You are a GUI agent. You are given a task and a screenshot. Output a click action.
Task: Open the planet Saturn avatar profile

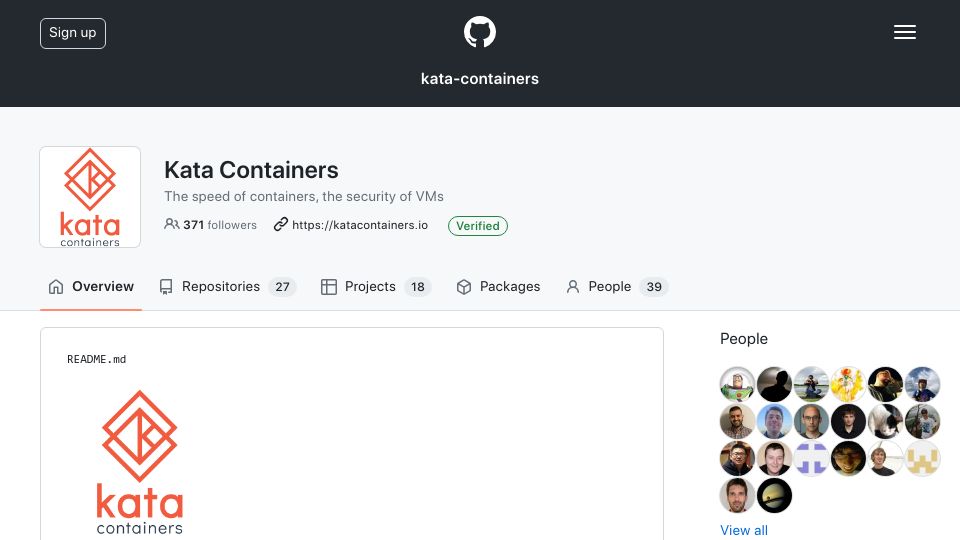click(x=774, y=495)
